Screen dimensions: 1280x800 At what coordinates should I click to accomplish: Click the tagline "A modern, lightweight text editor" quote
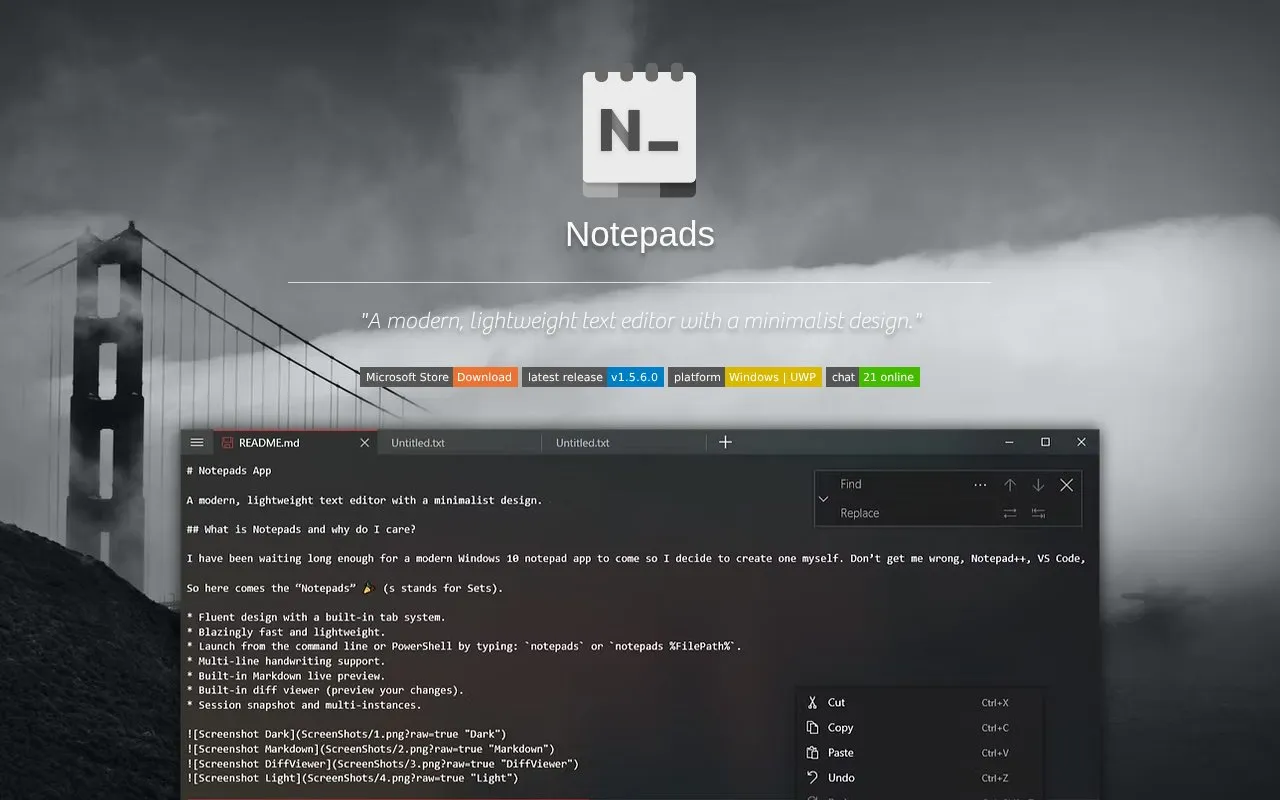[x=641, y=321]
